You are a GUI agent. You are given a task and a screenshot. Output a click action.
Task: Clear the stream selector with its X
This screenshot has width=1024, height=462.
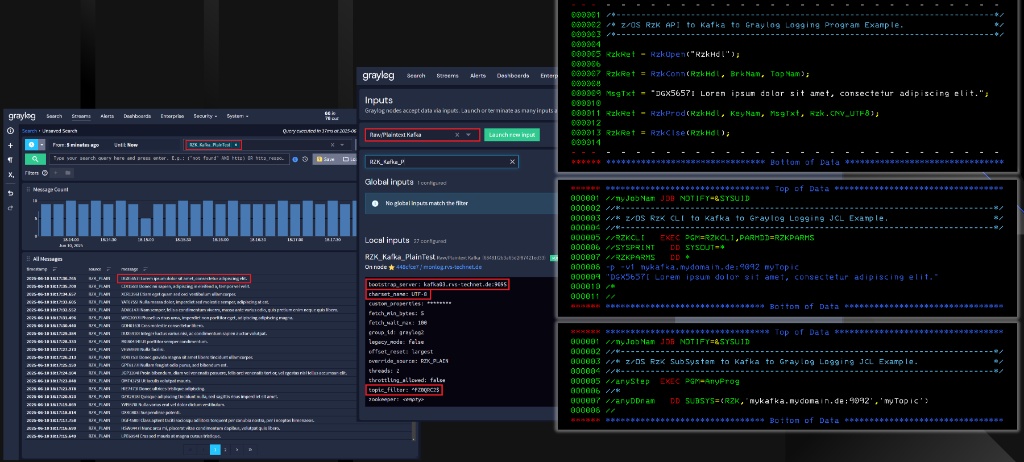click(x=332, y=145)
